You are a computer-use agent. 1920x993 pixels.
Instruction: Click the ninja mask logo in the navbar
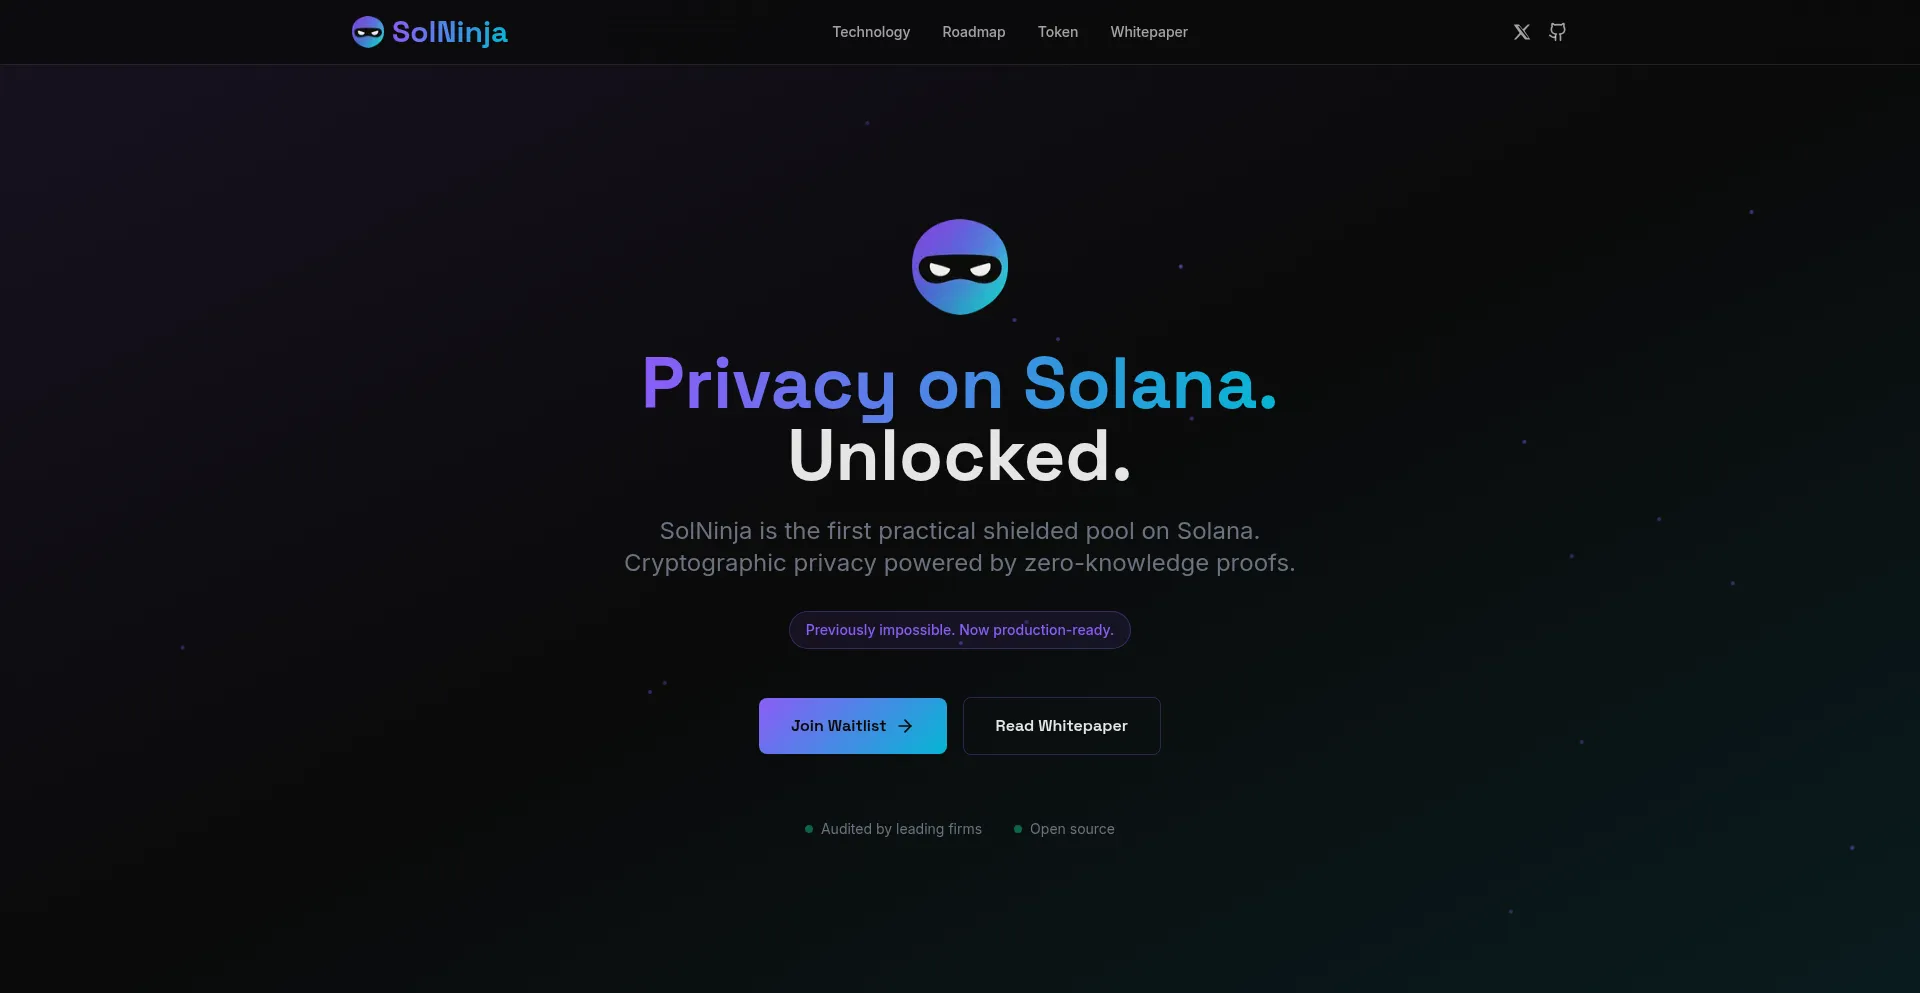click(x=368, y=32)
